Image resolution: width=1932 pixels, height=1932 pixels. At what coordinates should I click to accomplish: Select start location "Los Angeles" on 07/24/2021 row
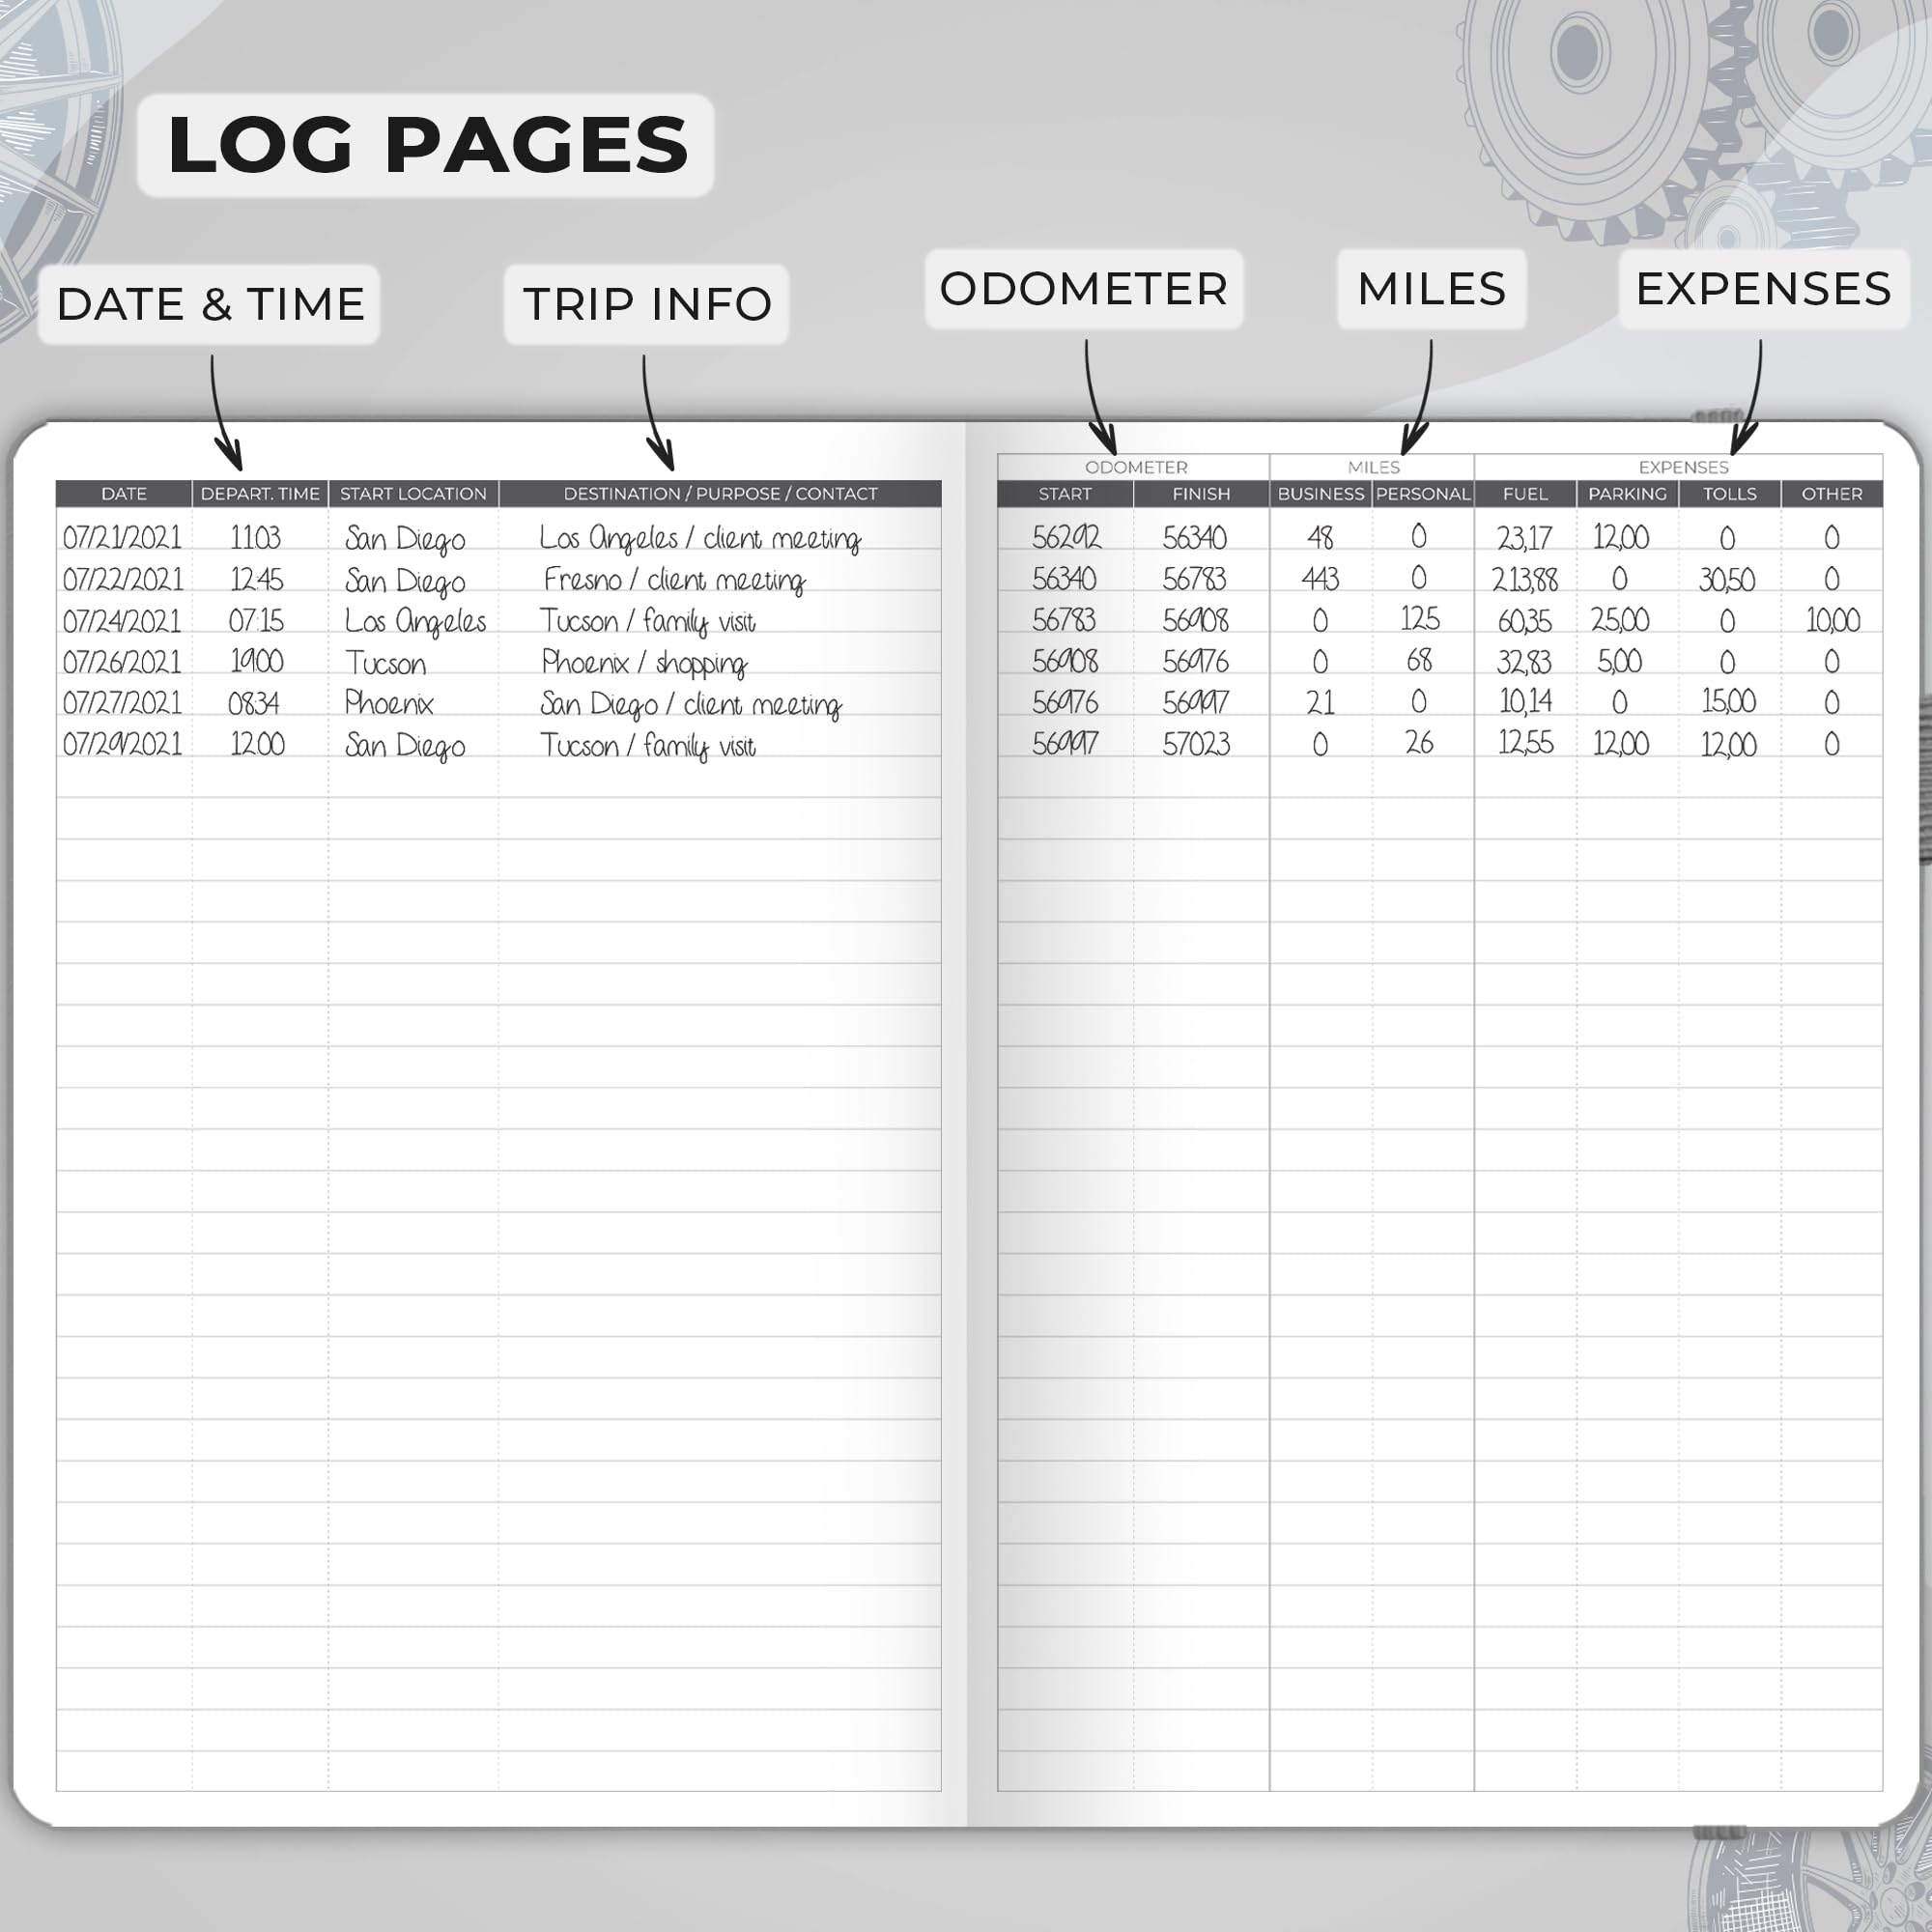(415, 622)
